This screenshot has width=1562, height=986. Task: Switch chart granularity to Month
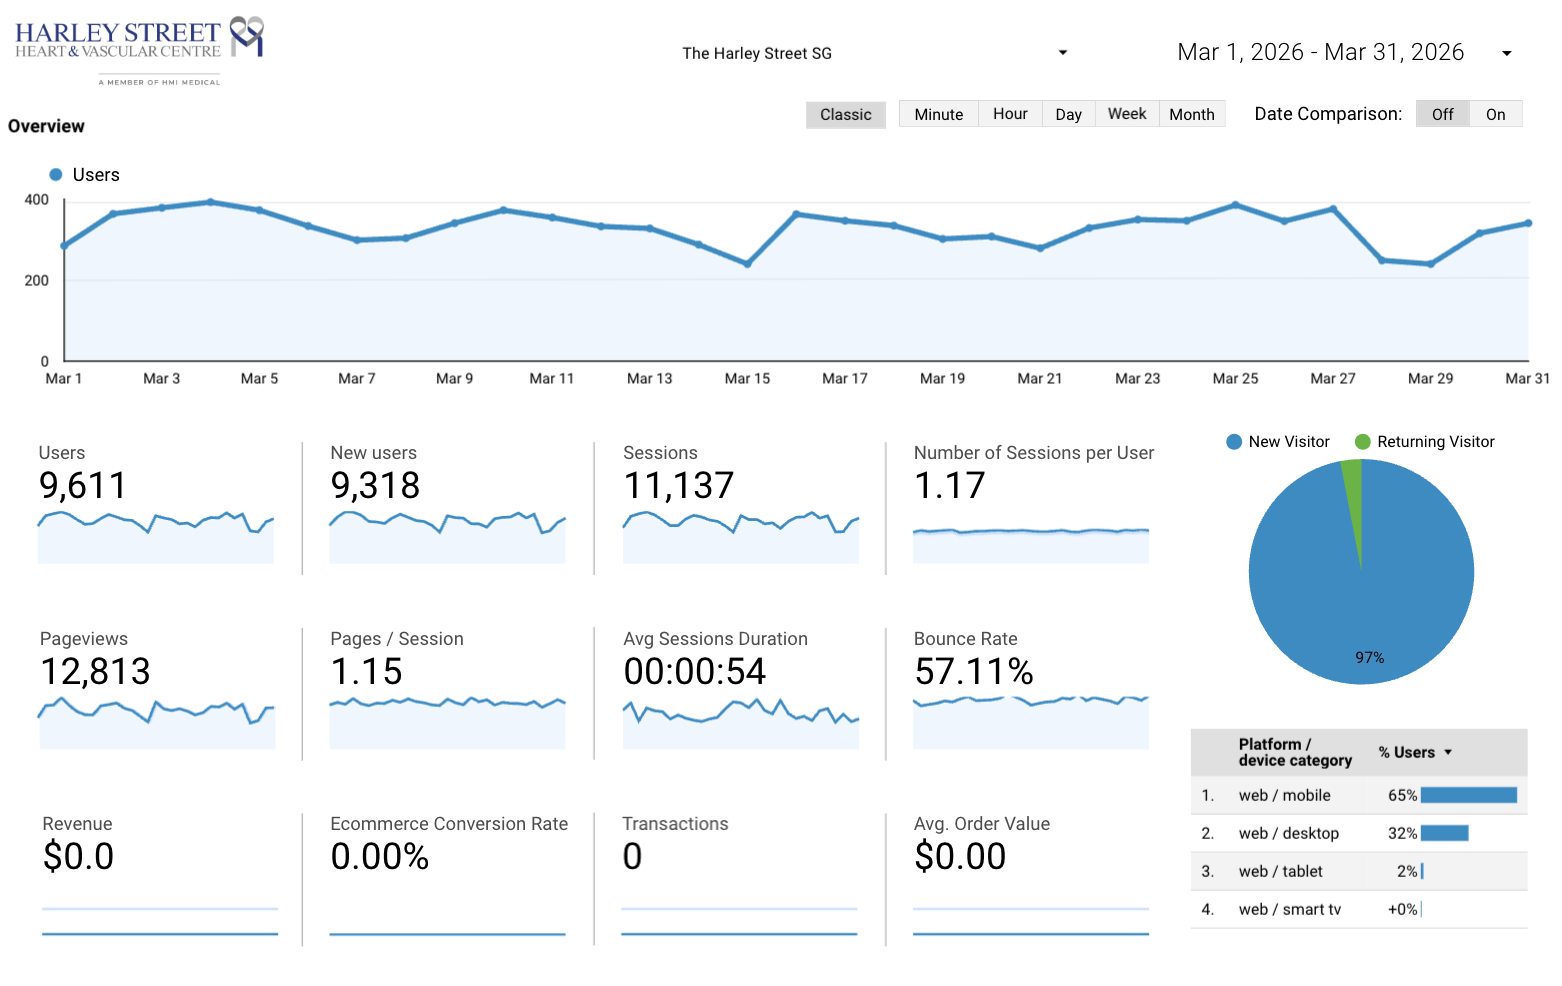[x=1192, y=114]
